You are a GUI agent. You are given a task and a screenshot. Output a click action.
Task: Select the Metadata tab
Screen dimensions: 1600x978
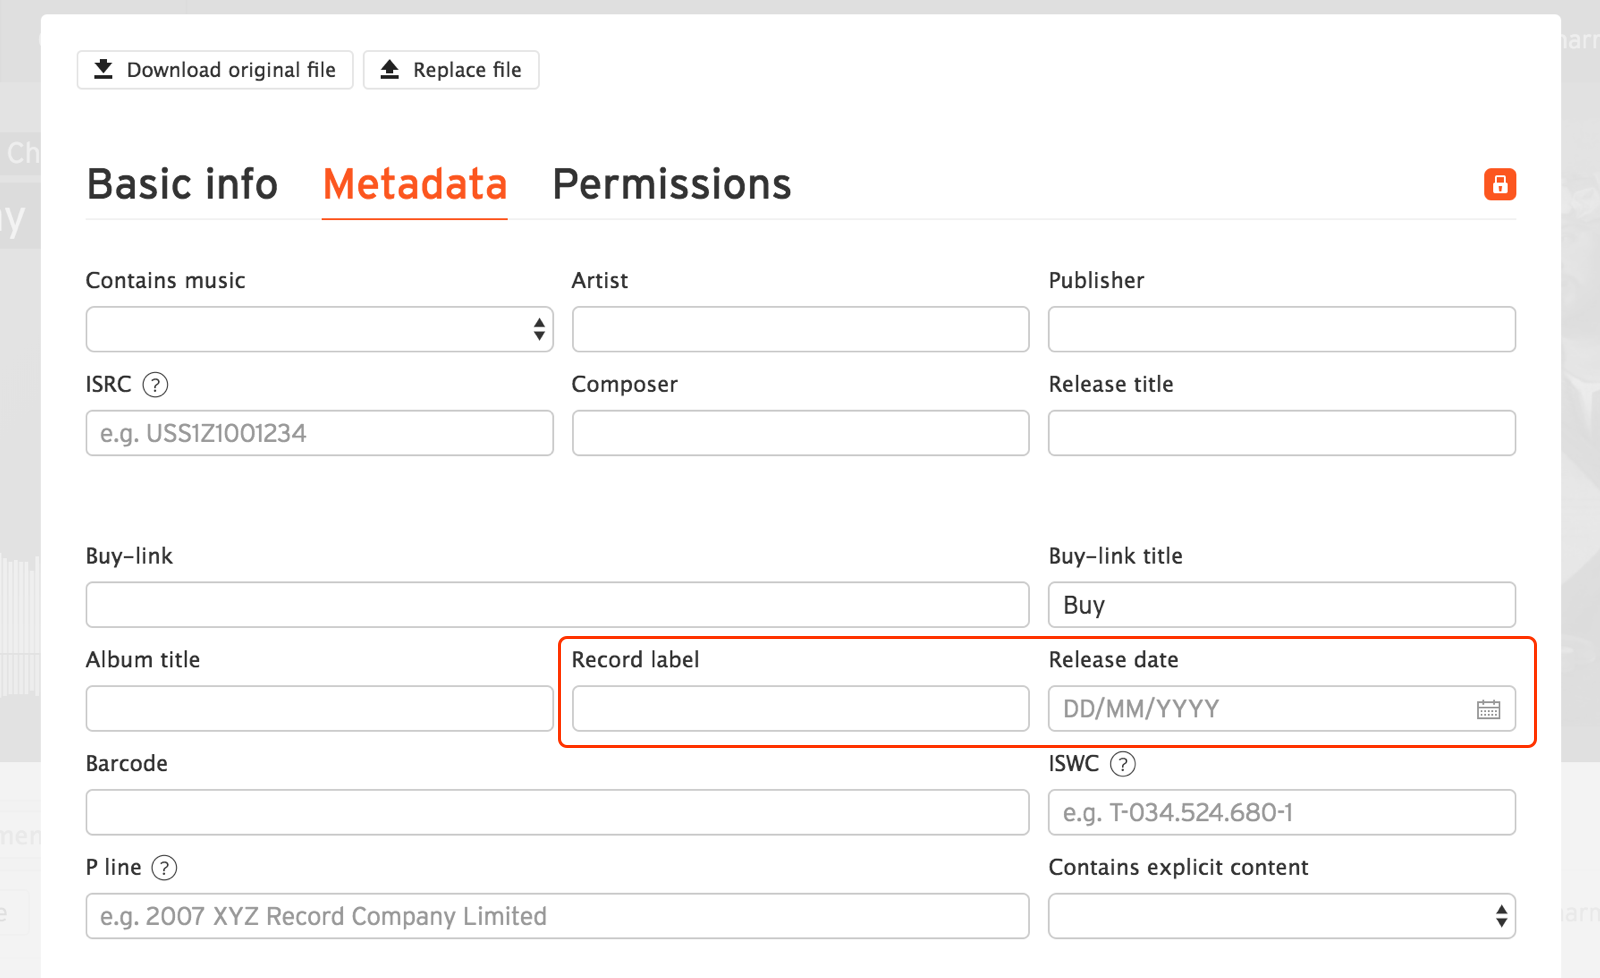point(414,184)
